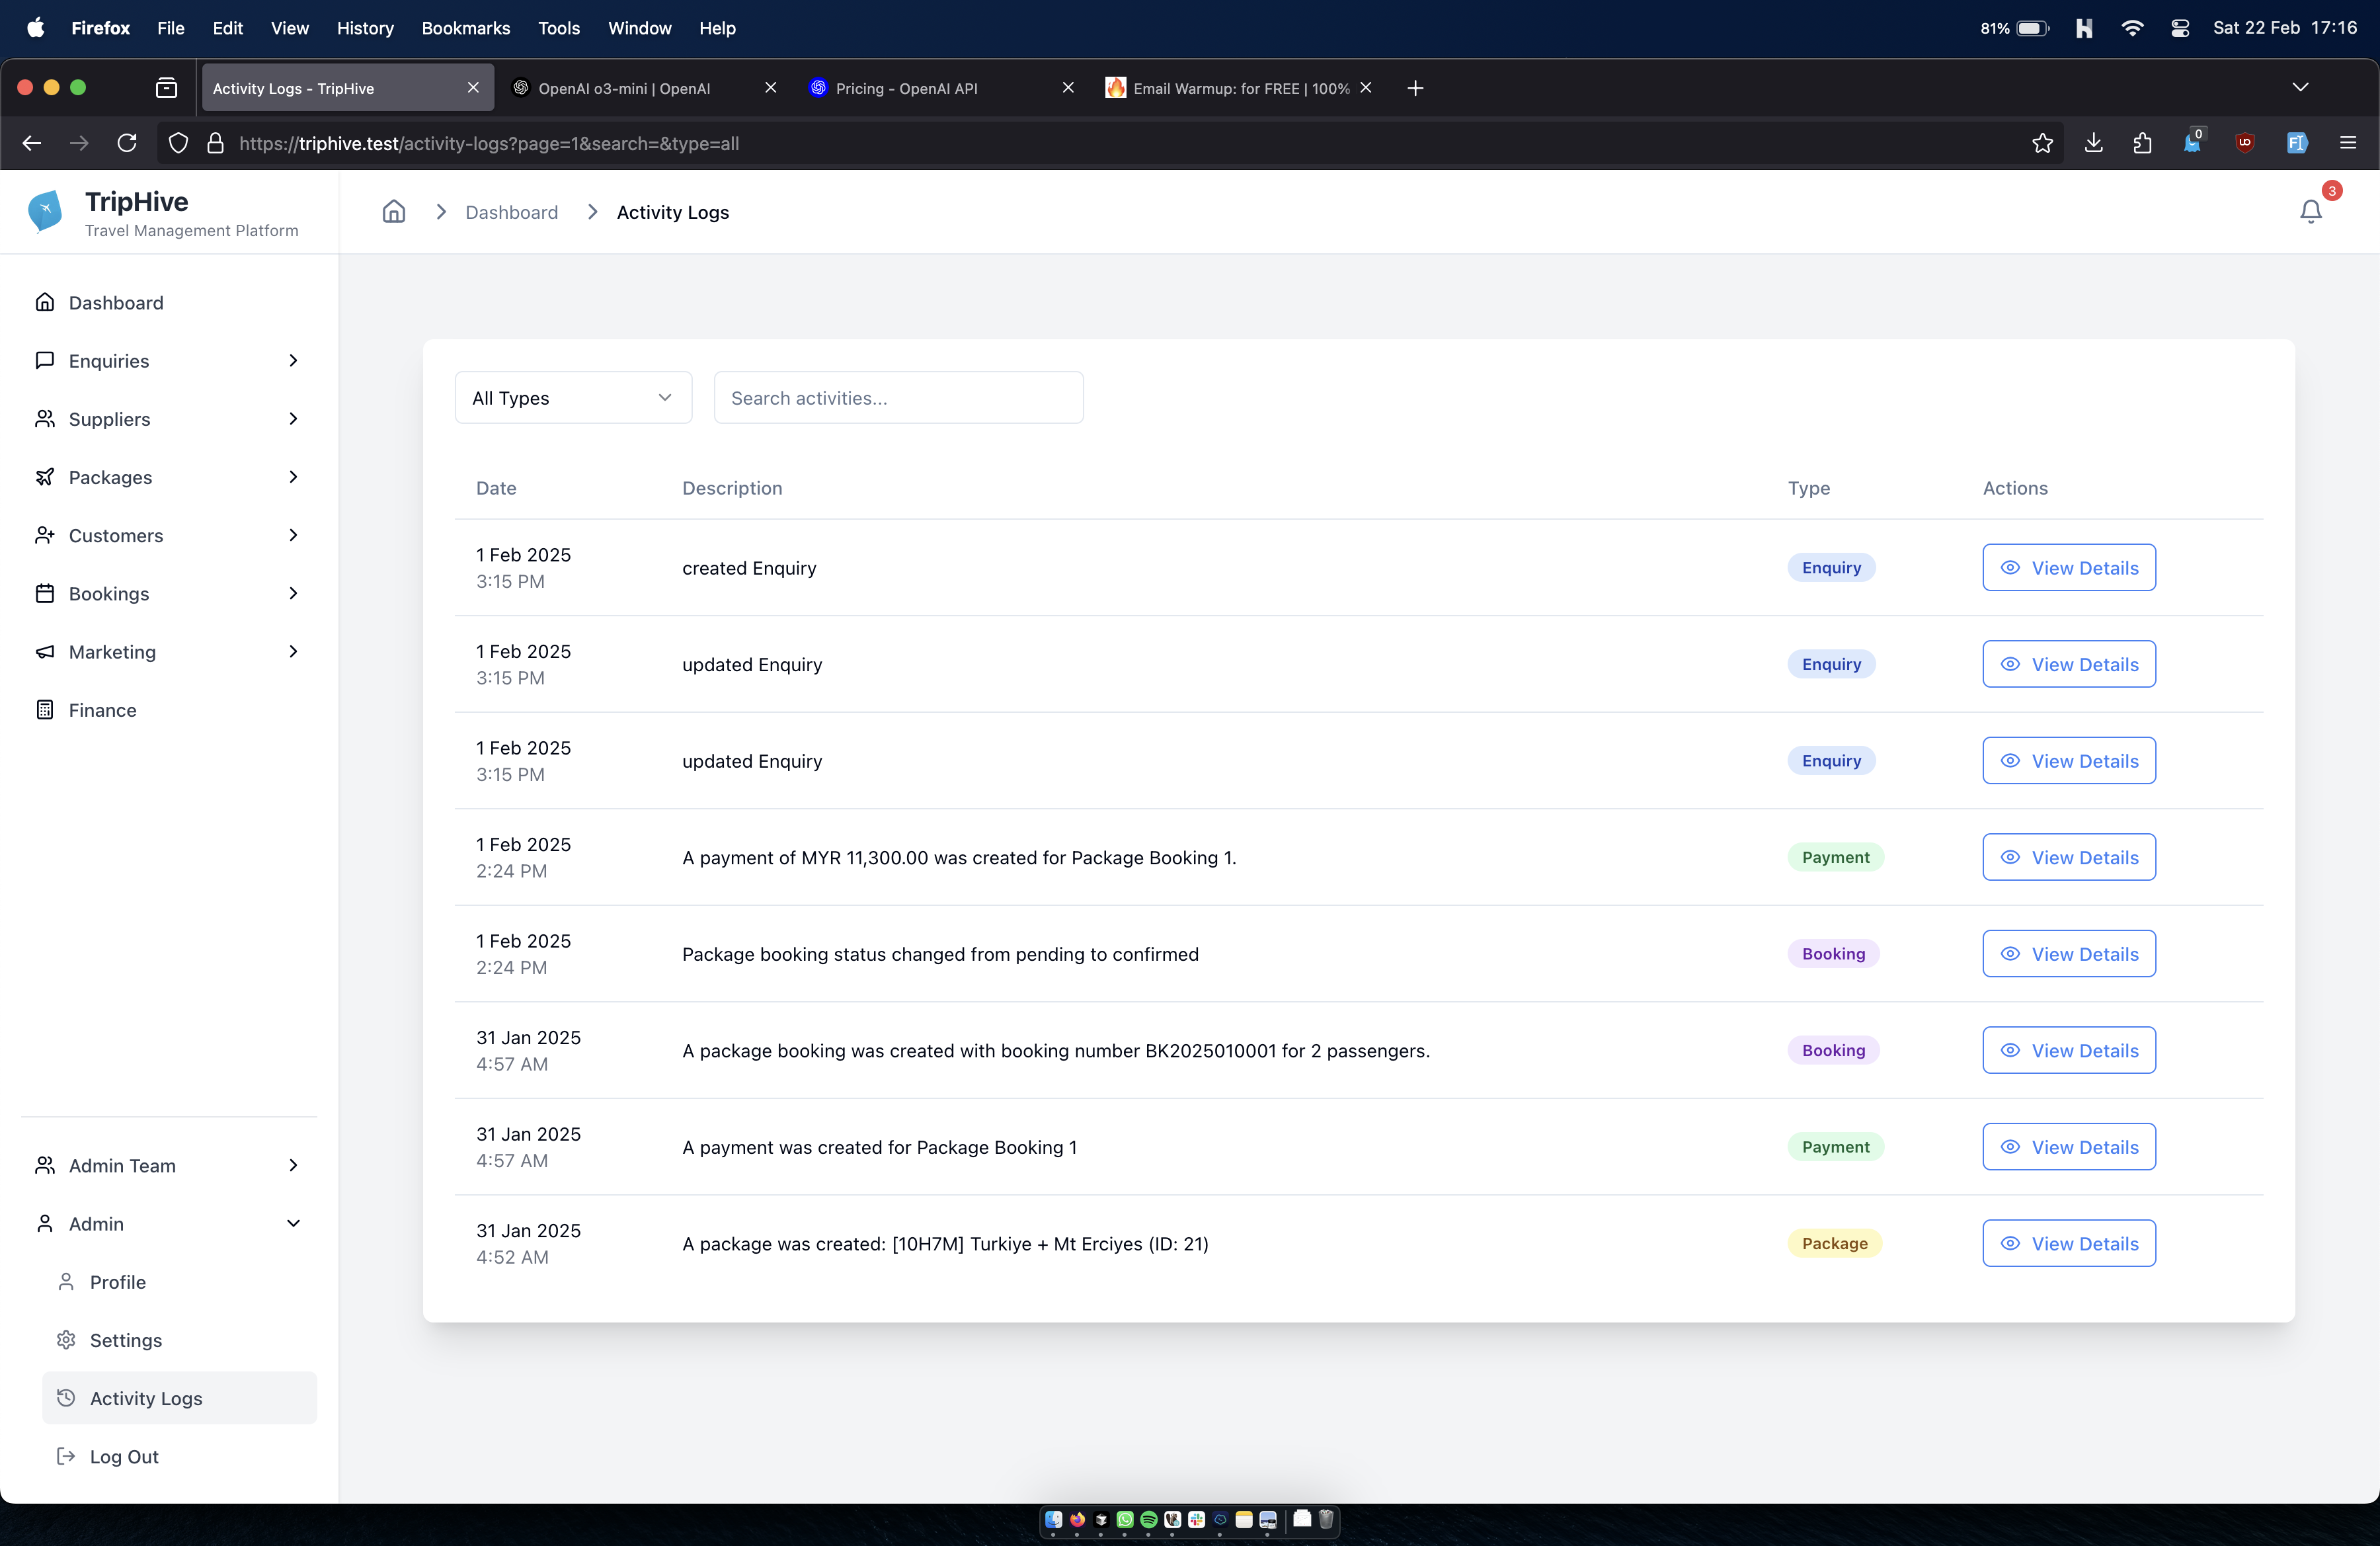Open the Firefox extensions puzzle icon
Image resolution: width=2380 pixels, height=1546 pixels.
tap(2142, 143)
